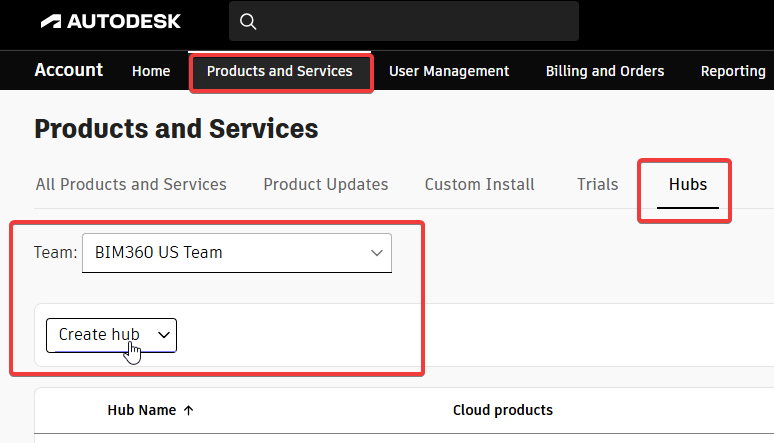The image size is (774, 443).
Task: Open Billing and Orders menu item
Action: pos(605,71)
